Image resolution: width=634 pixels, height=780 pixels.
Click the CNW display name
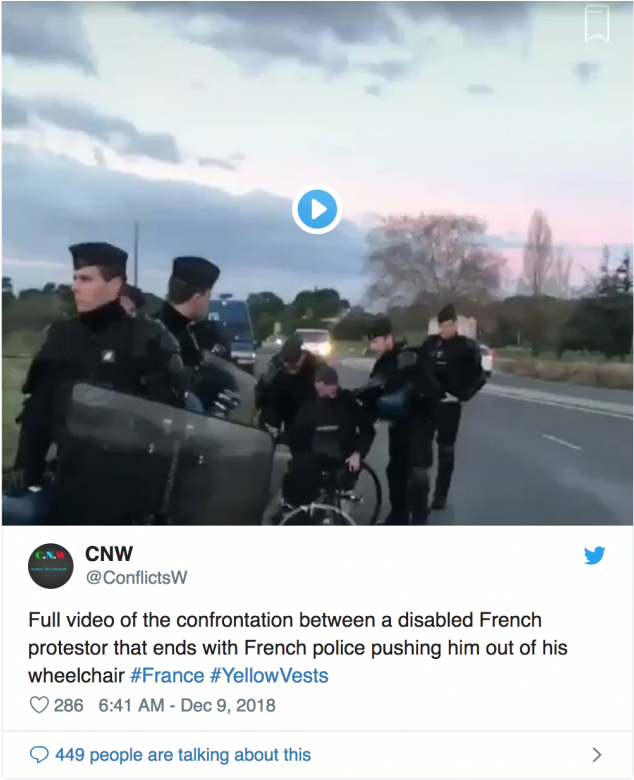[109, 554]
